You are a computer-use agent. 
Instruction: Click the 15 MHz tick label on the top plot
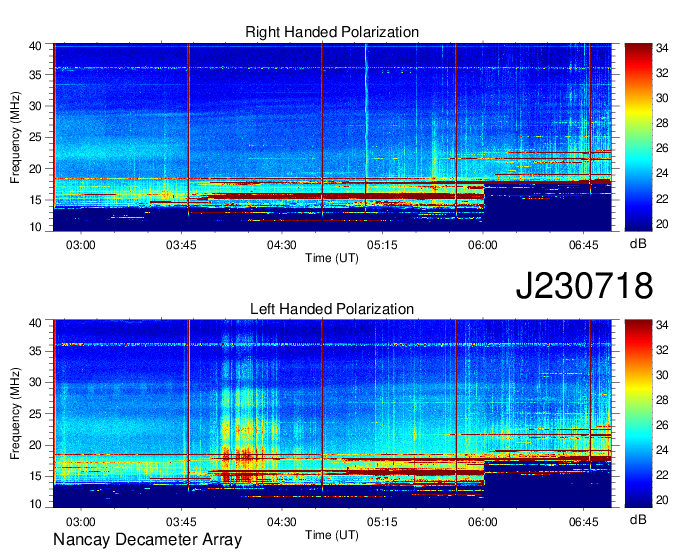coord(35,200)
